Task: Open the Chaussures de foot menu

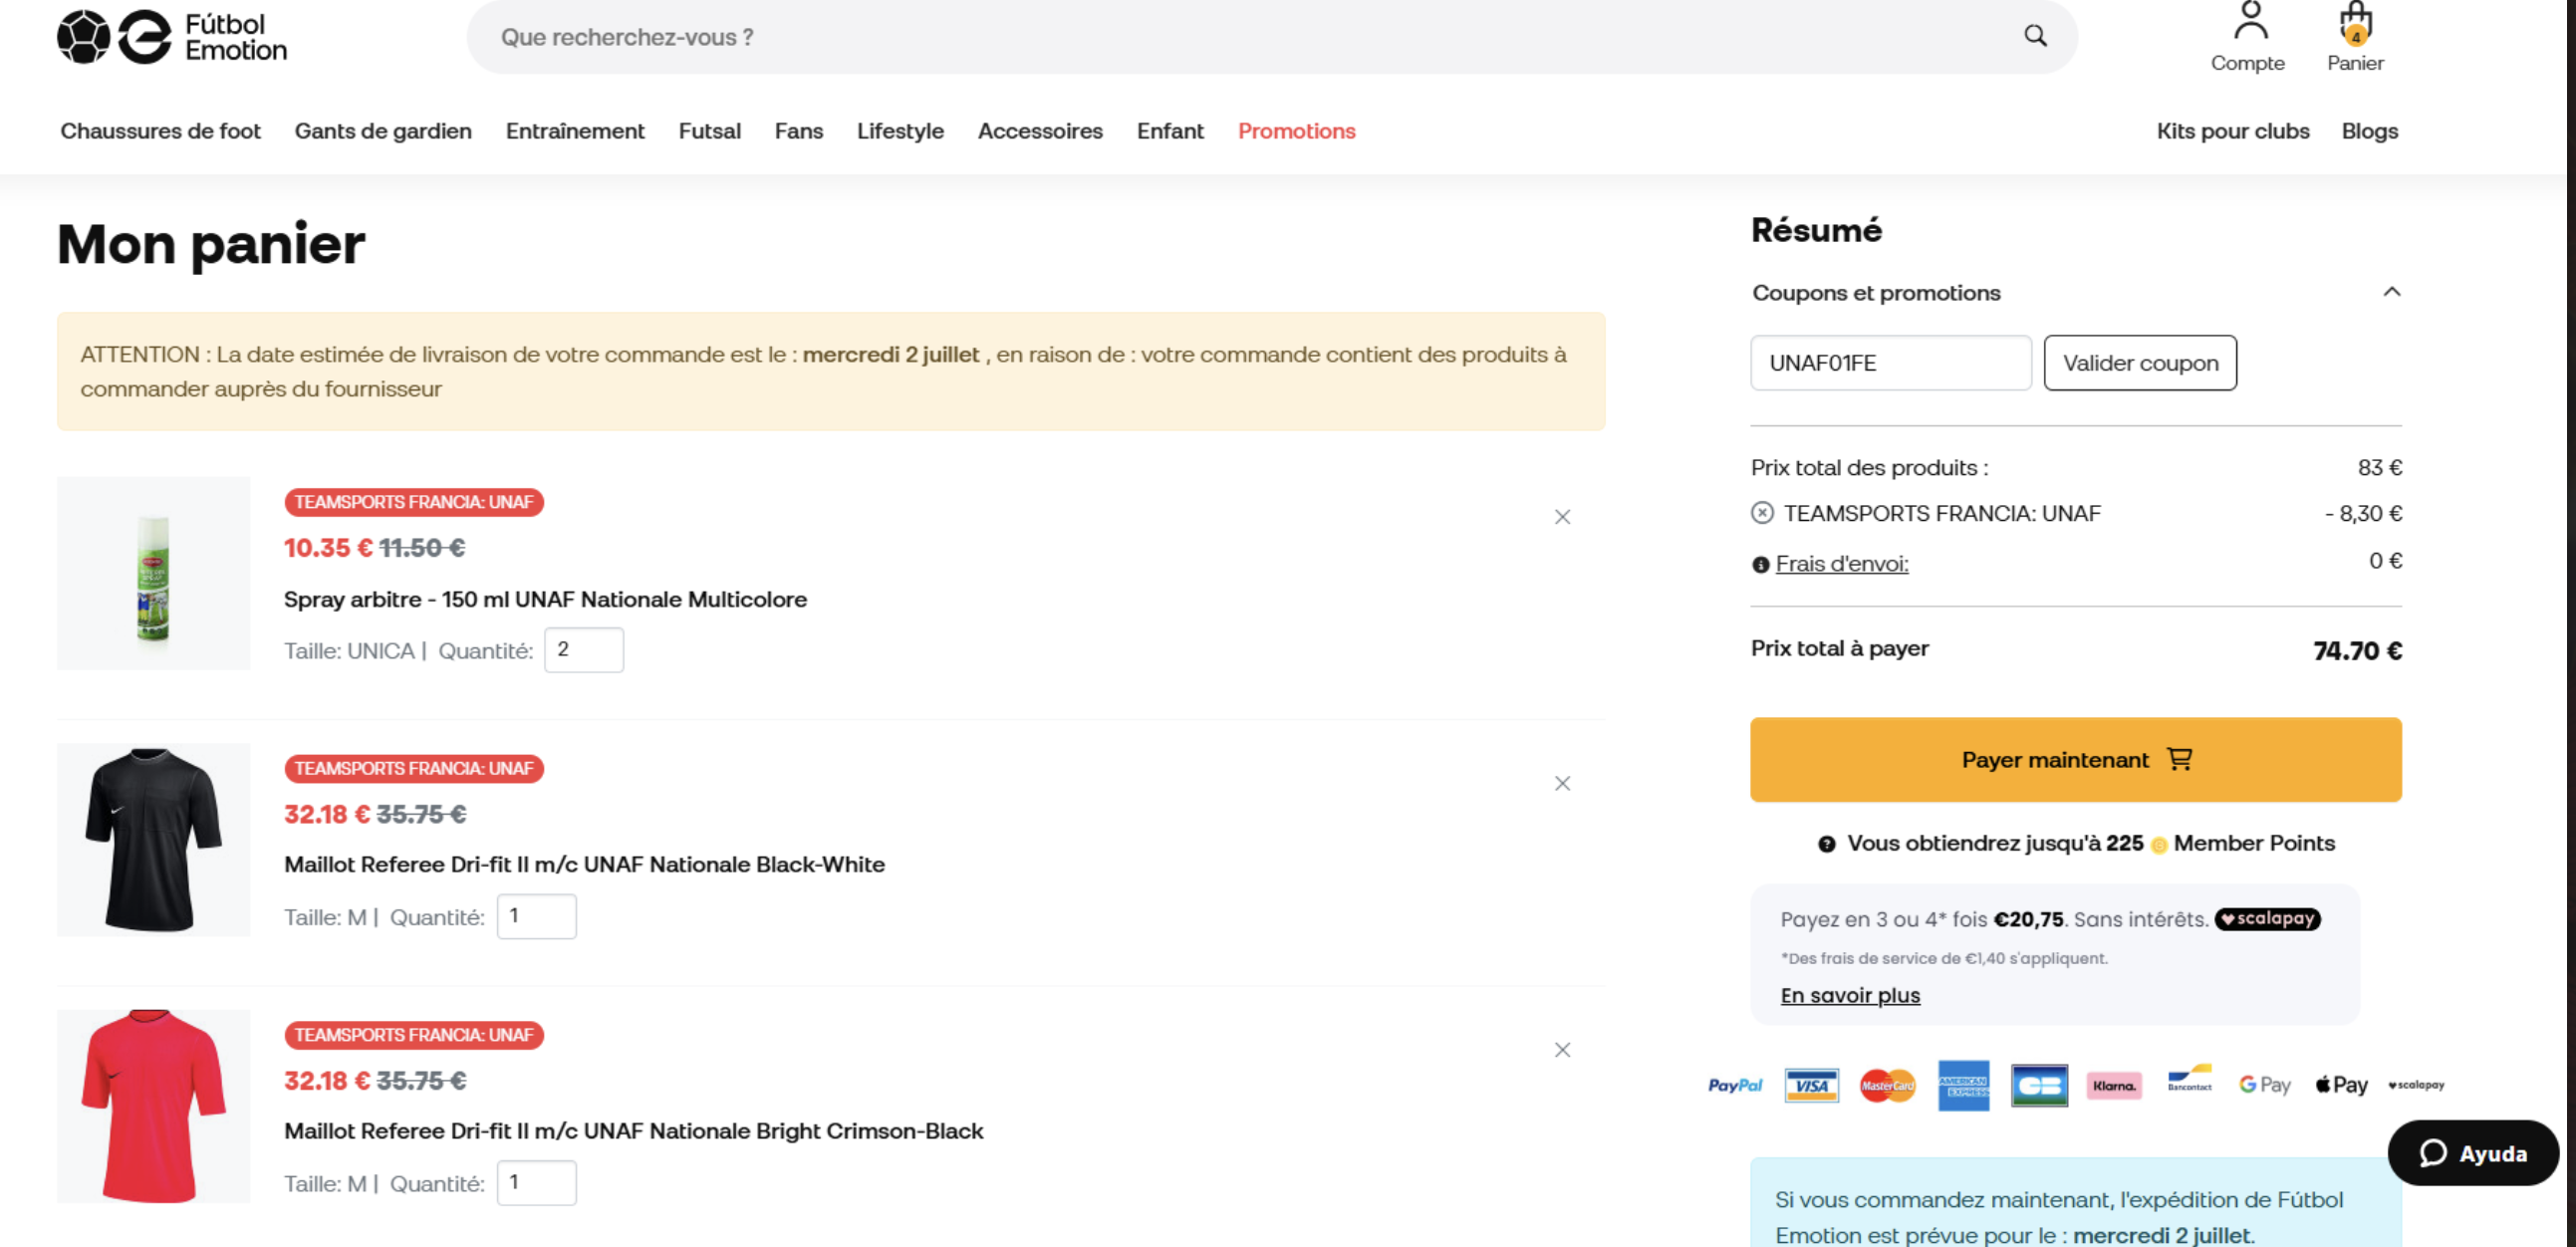Action: pos(160,131)
